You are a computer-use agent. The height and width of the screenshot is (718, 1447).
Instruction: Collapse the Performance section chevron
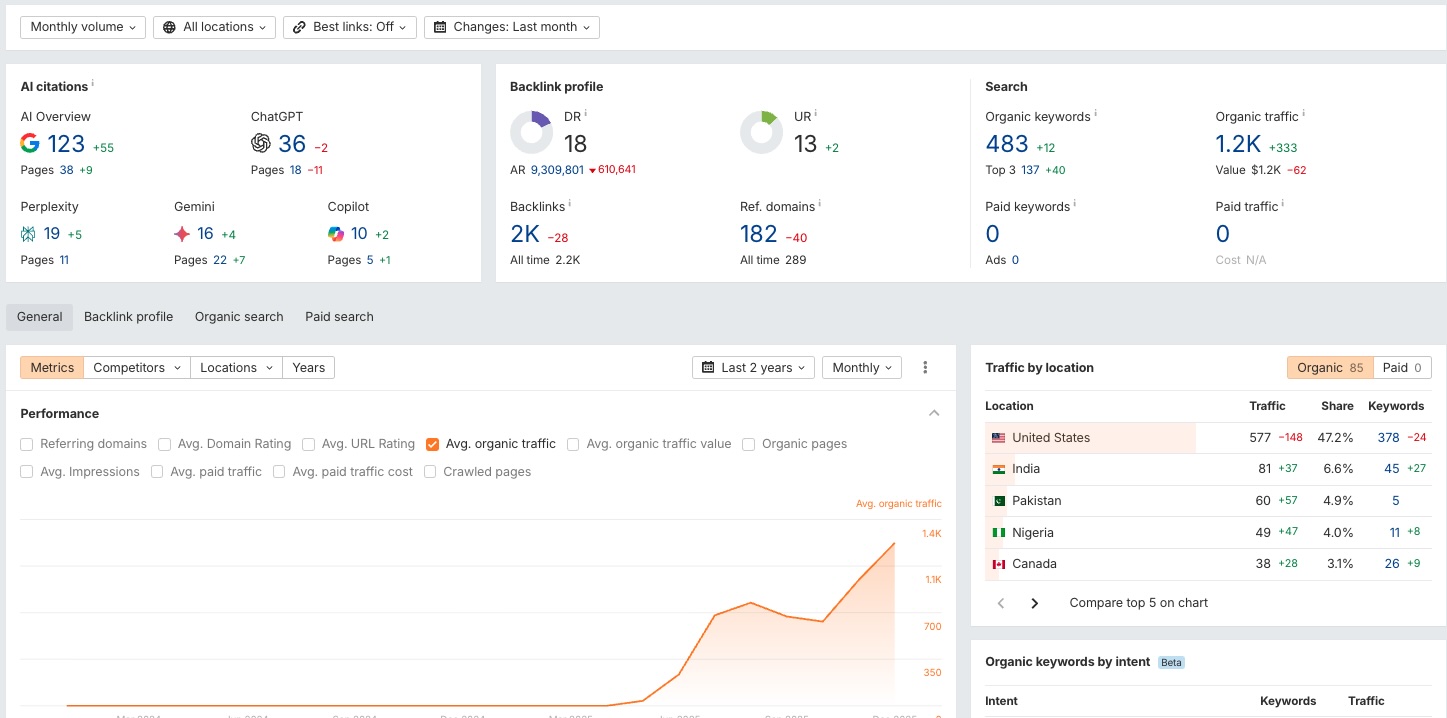(934, 413)
